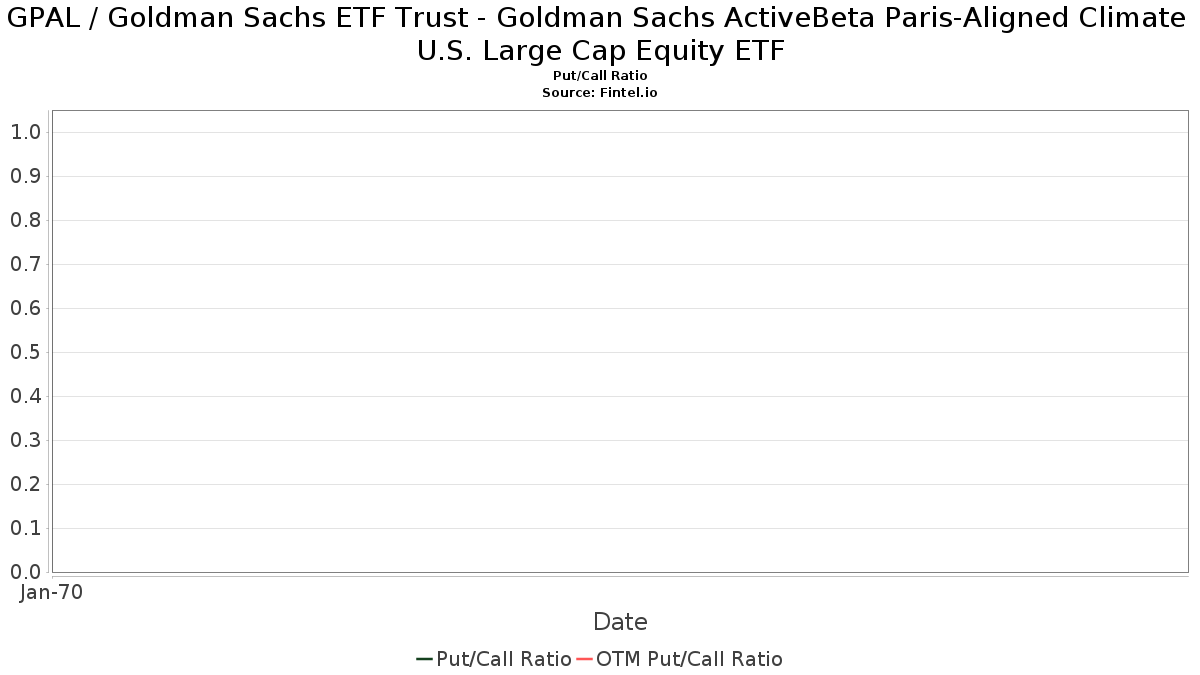
Task: Click the 0.7 y-axis tick label
Action: [25, 264]
